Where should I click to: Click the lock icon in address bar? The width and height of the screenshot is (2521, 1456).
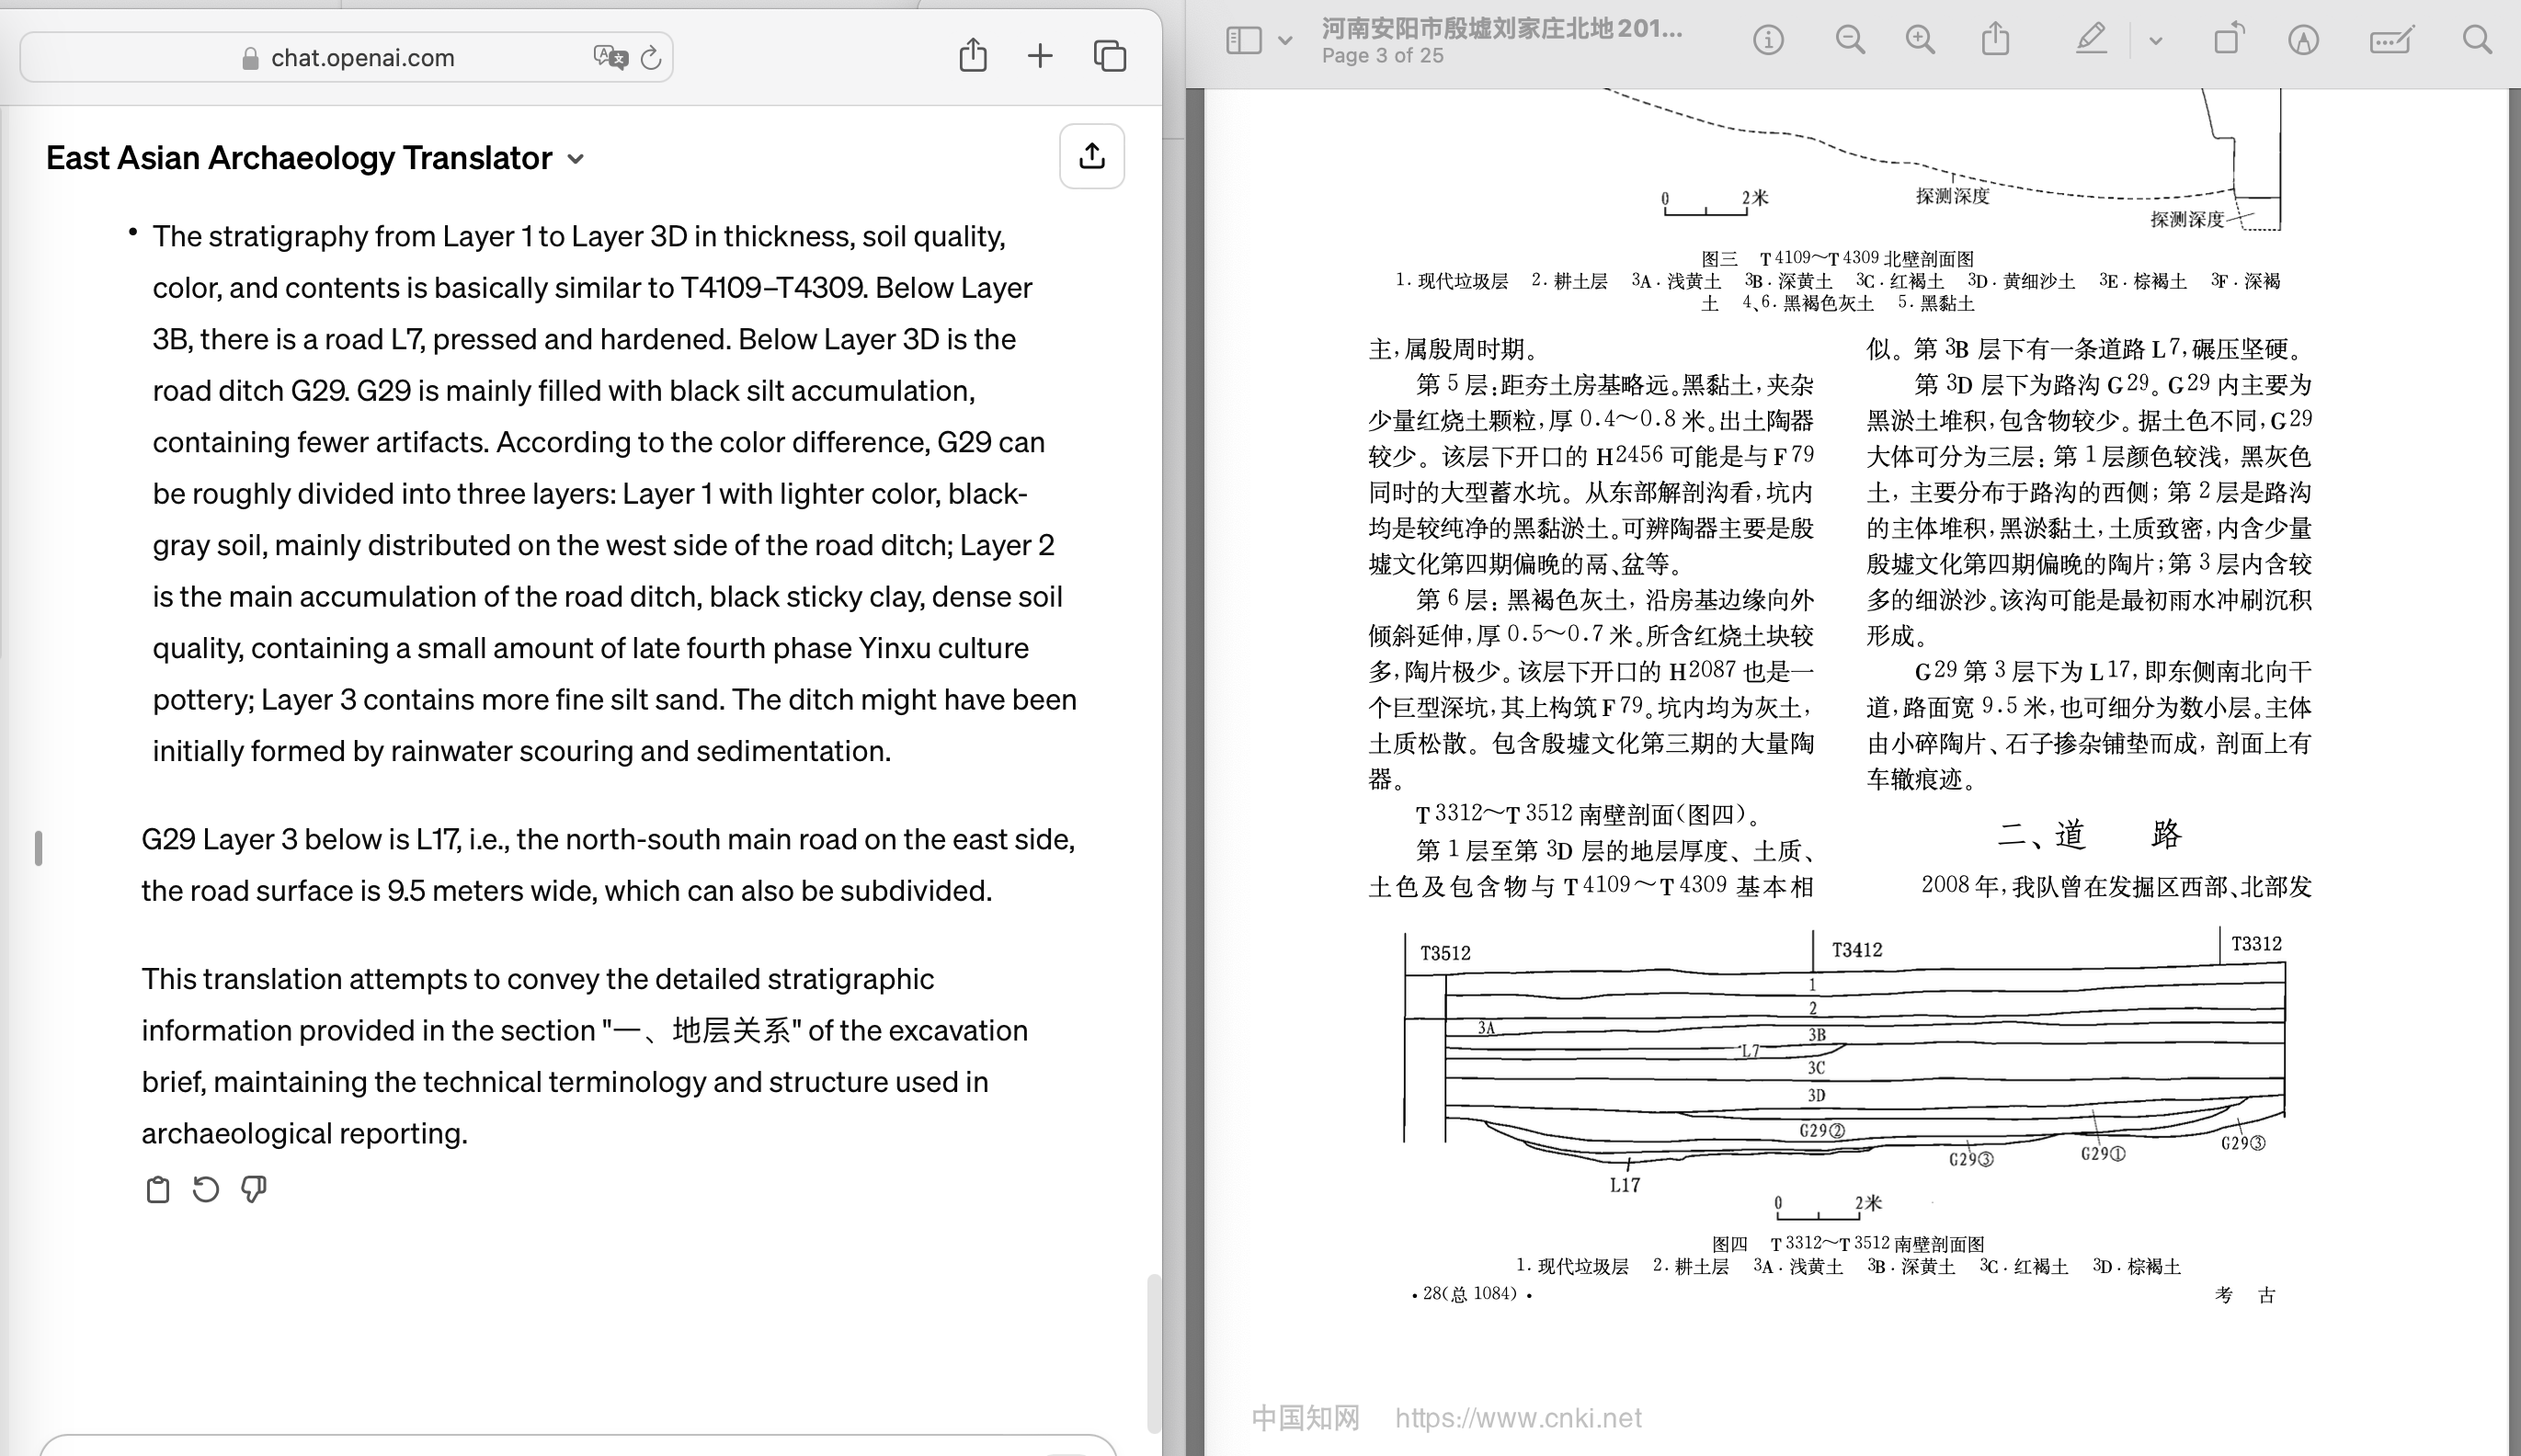[x=250, y=58]
